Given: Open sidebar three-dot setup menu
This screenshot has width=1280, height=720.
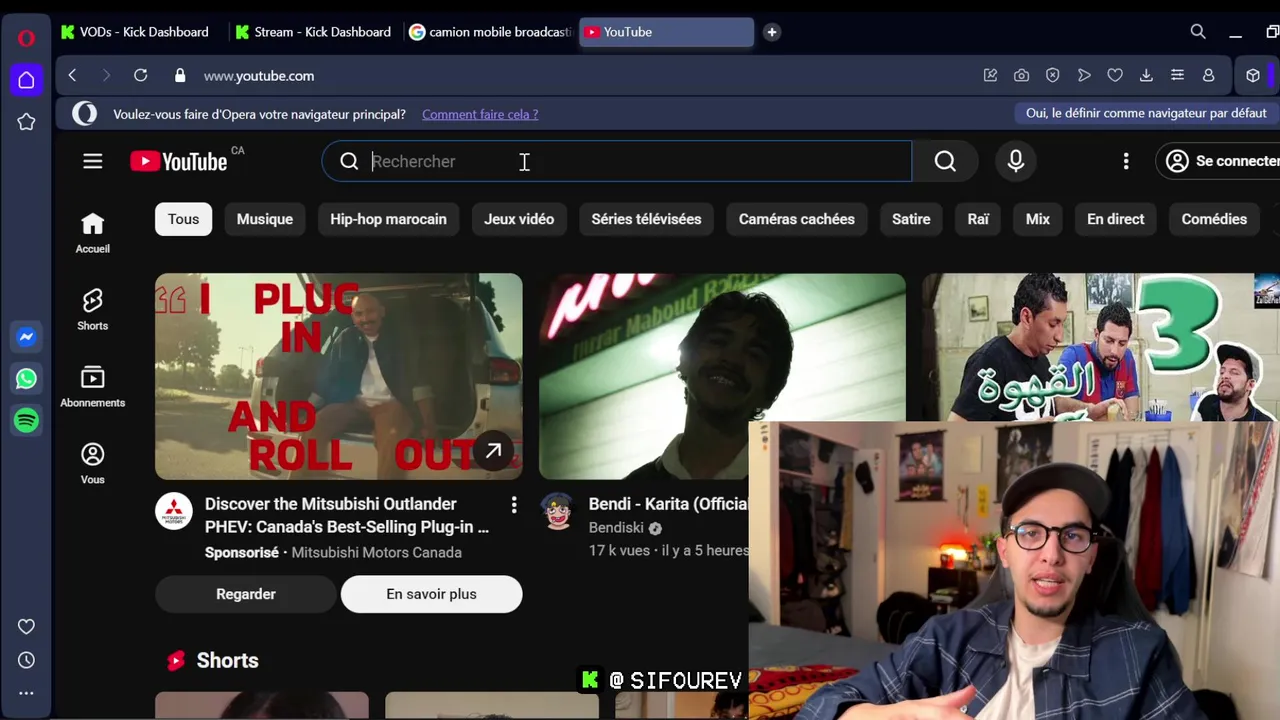Looking at the screenshot, I should [x=26, y=693].
